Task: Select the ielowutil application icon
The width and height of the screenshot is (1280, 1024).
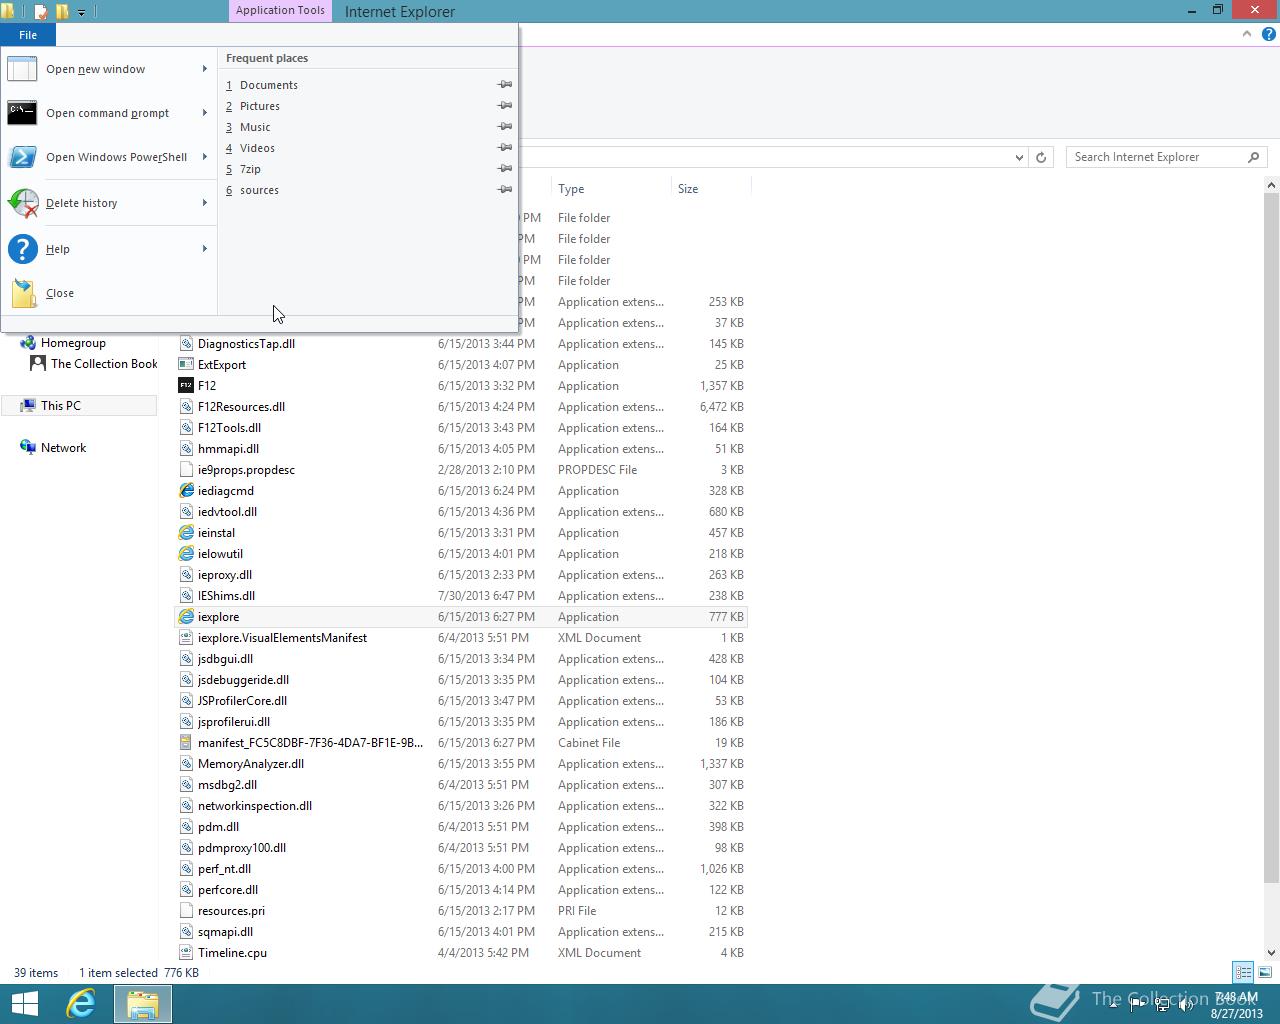Action: (x=186, y=554)
